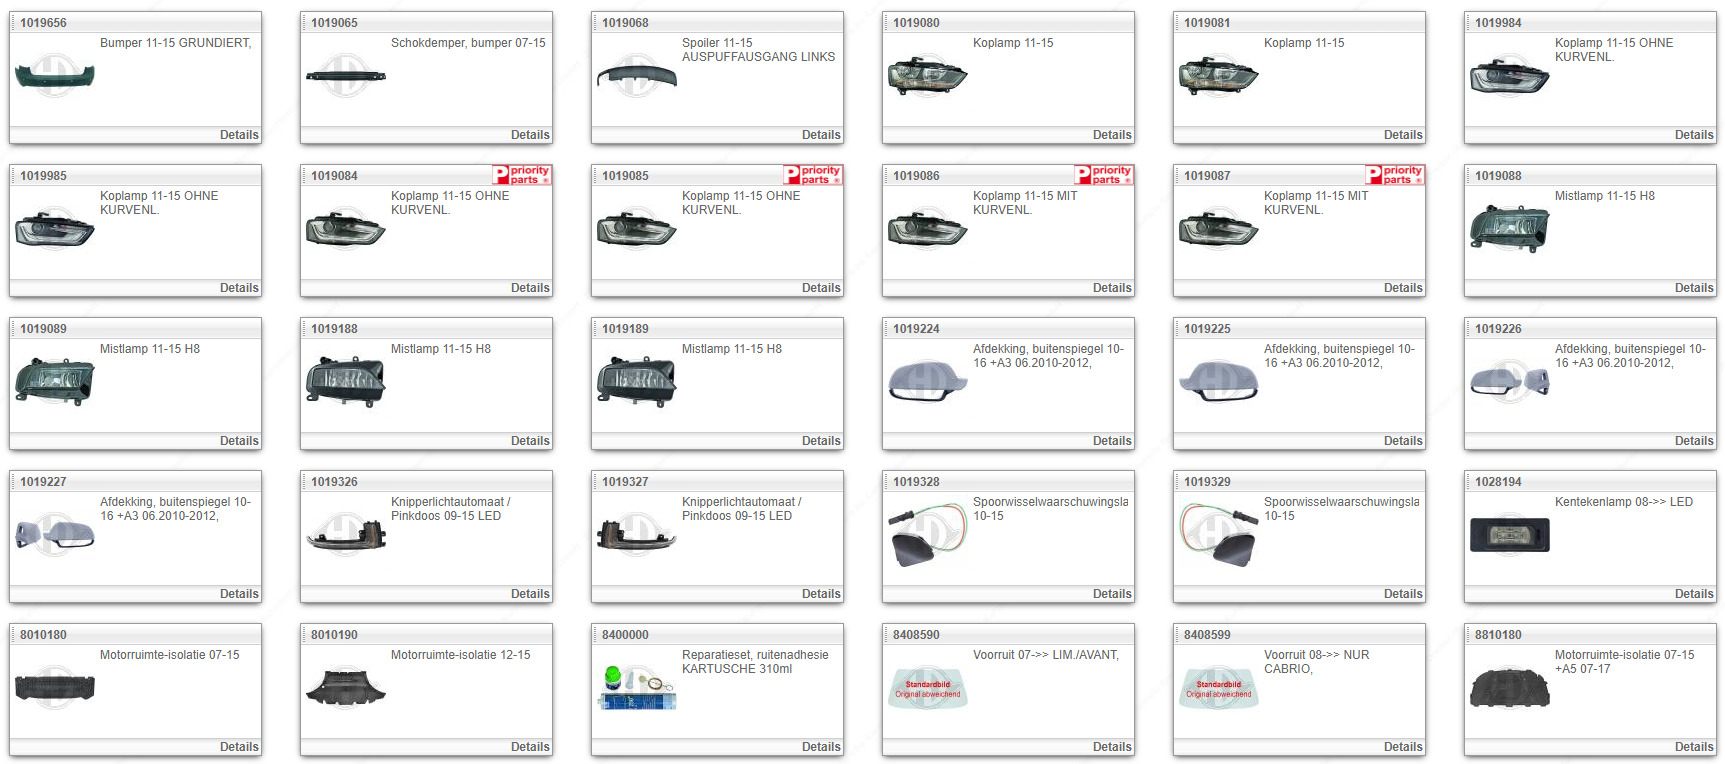Open Details for Motorruimte-isolatie item 8810180
The width and height of the screenshot is (1725, 764).
pyautogui.click(x=1693, y=747)
